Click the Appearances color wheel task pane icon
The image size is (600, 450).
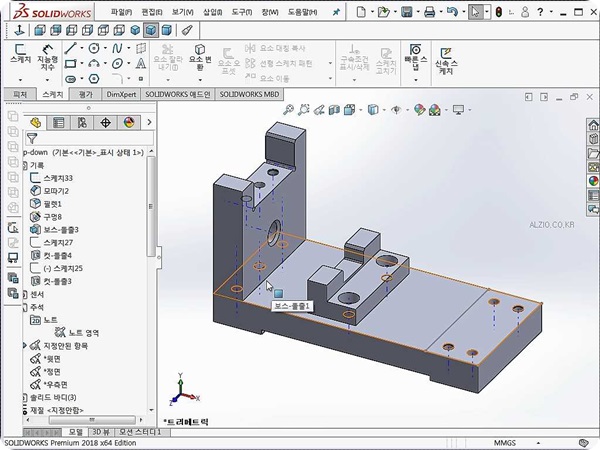point(593,181)
